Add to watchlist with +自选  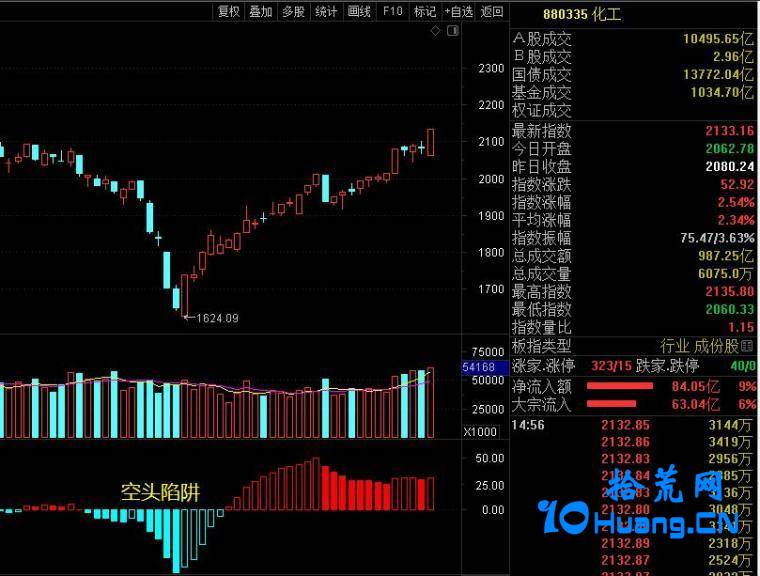459,11
